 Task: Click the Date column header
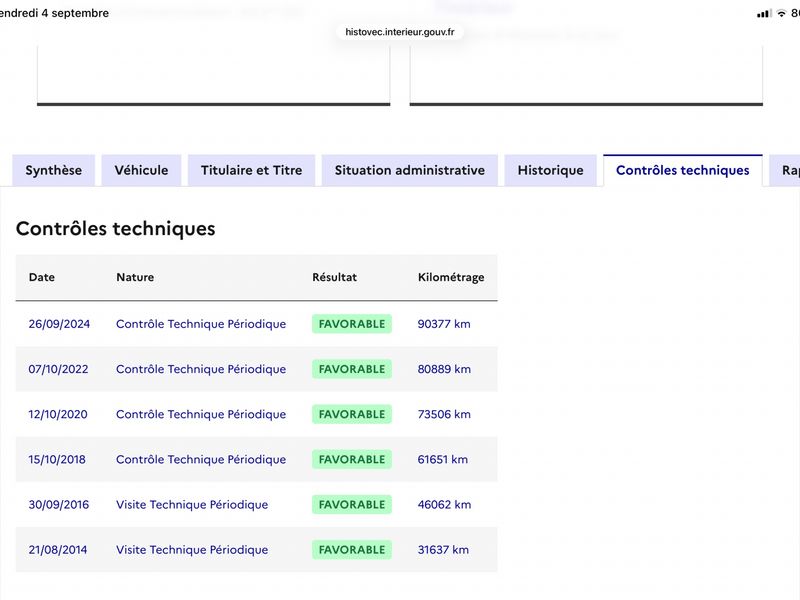point(42,277)
